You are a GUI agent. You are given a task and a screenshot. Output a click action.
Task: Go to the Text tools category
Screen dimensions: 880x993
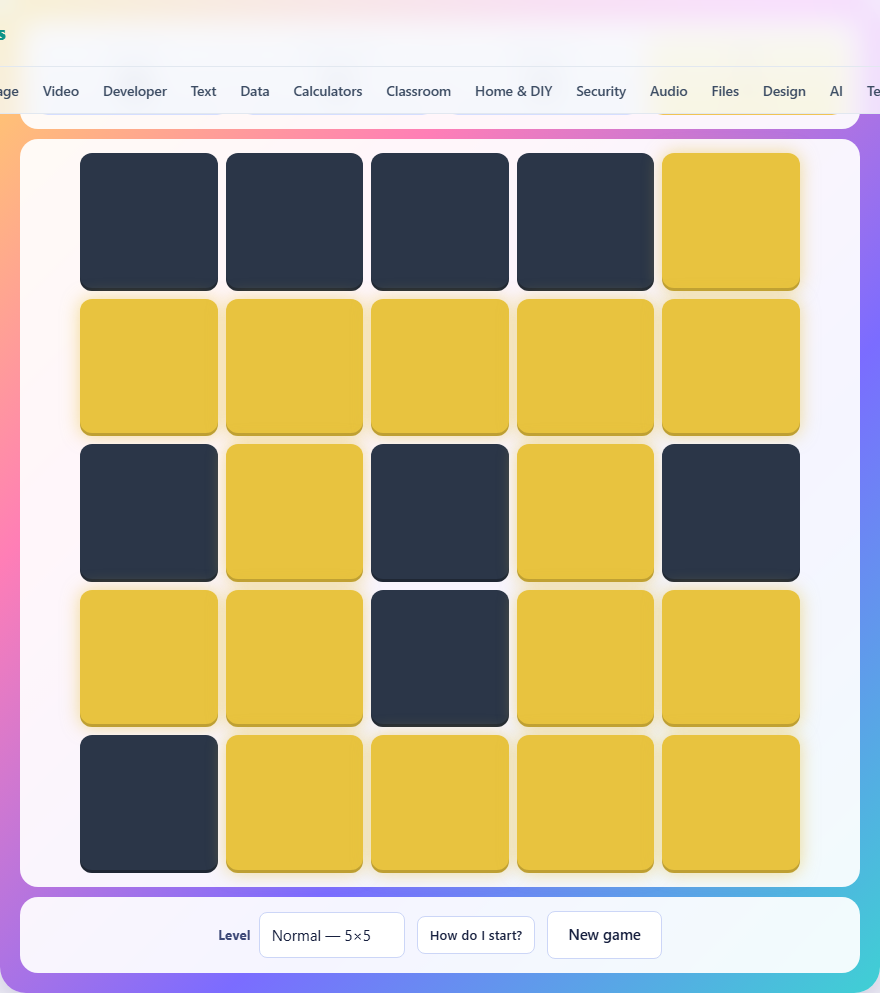(203, 91)
